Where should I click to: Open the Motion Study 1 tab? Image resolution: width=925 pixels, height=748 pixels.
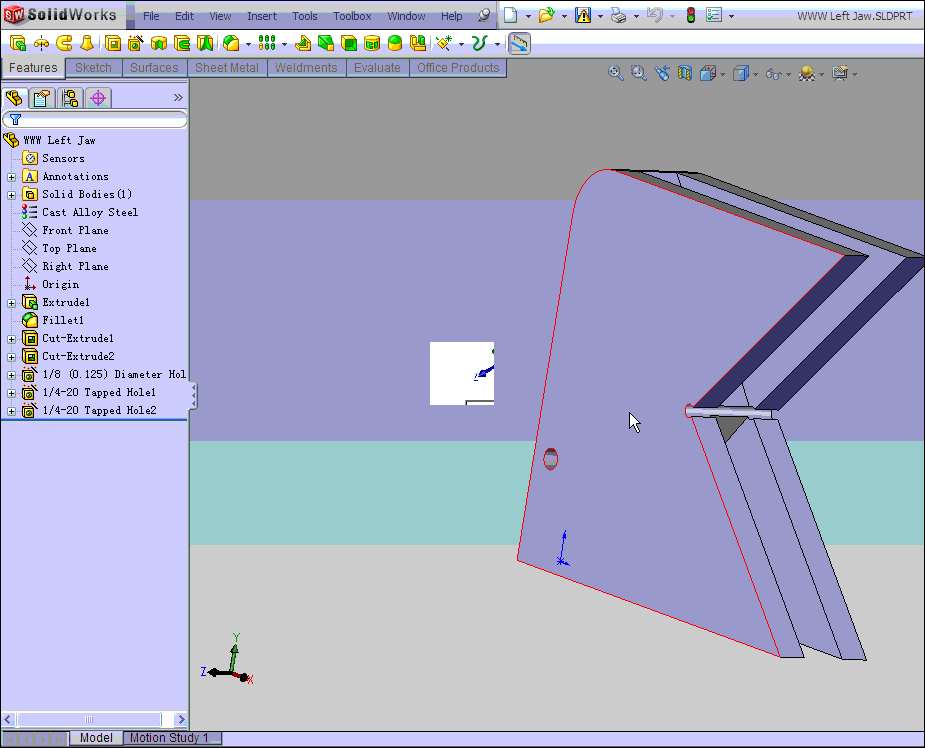pos(172,738)
